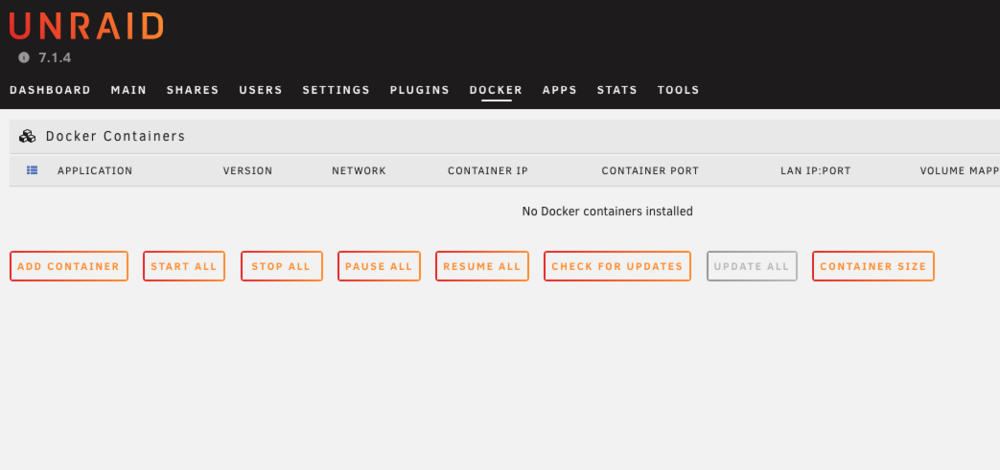
Task: Click the Start All button
Action: point(184,266)
